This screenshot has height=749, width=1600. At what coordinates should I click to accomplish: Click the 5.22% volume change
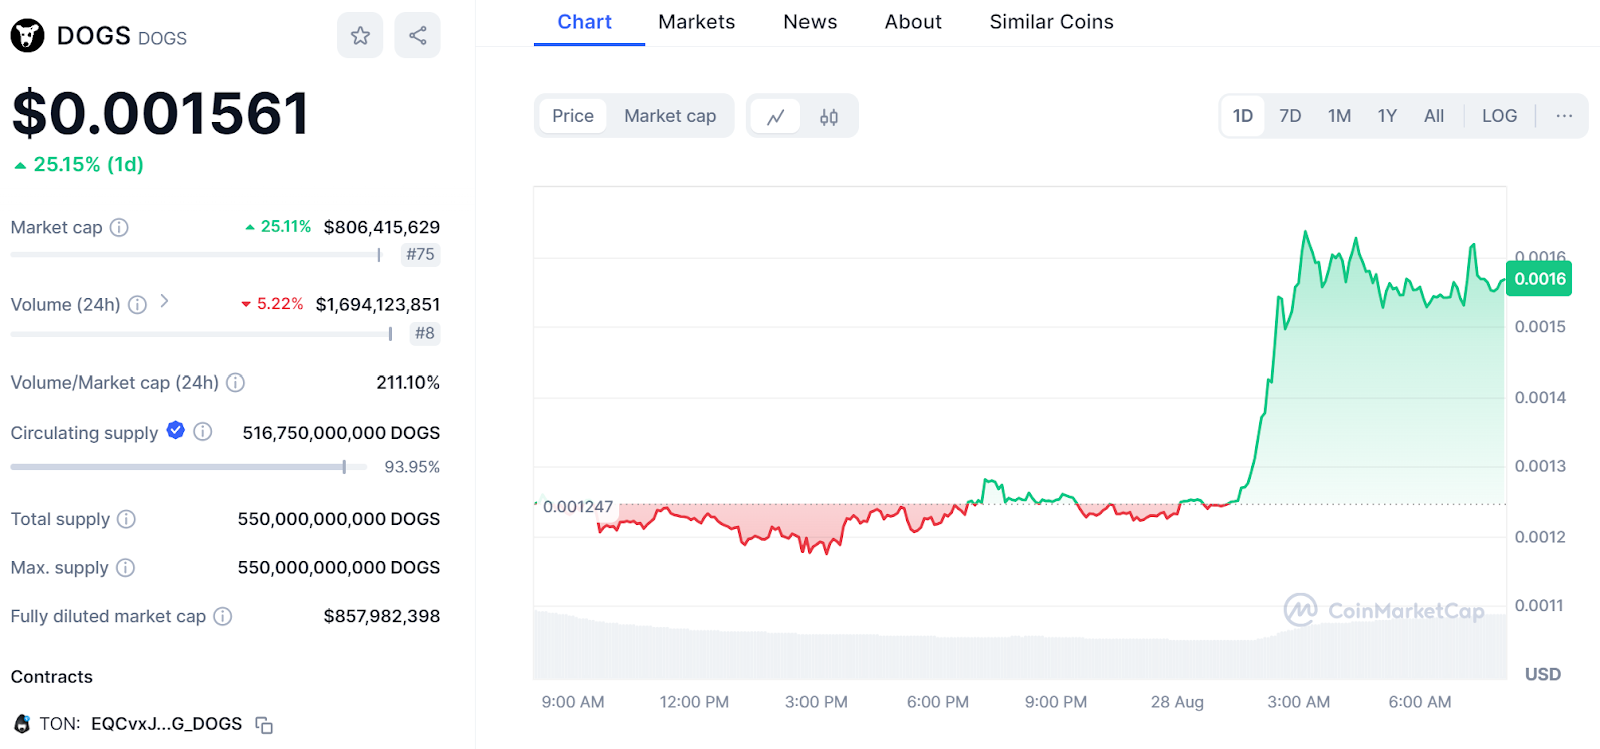[x=272, y=304]
